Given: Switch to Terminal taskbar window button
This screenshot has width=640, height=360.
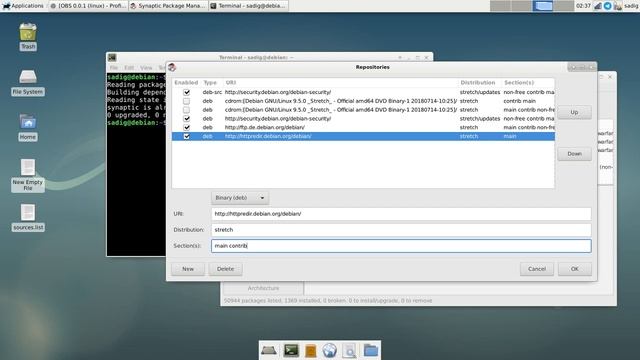Looking at the screenshot, I should pyautogui.click(x=248, y=6).
